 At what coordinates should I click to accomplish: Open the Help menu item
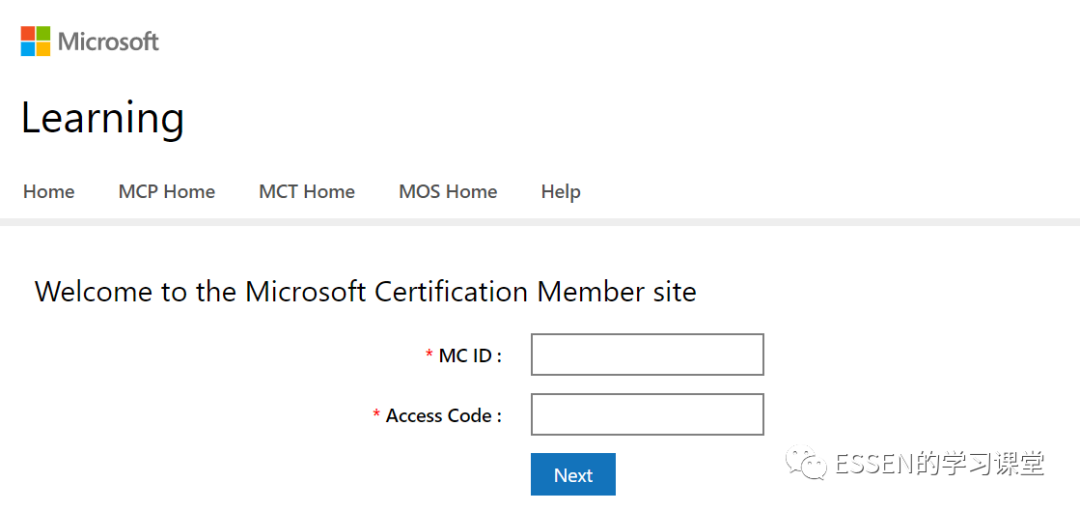click(x=561, y=191)
